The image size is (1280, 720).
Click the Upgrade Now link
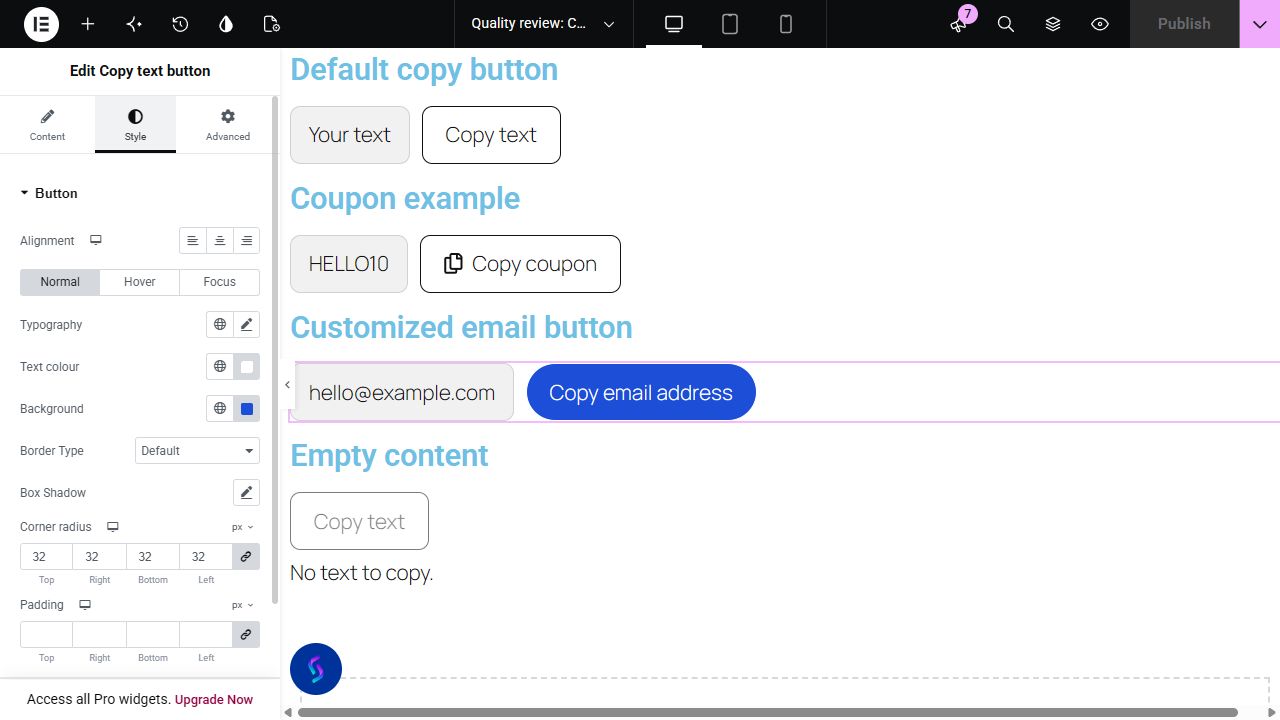214,700
